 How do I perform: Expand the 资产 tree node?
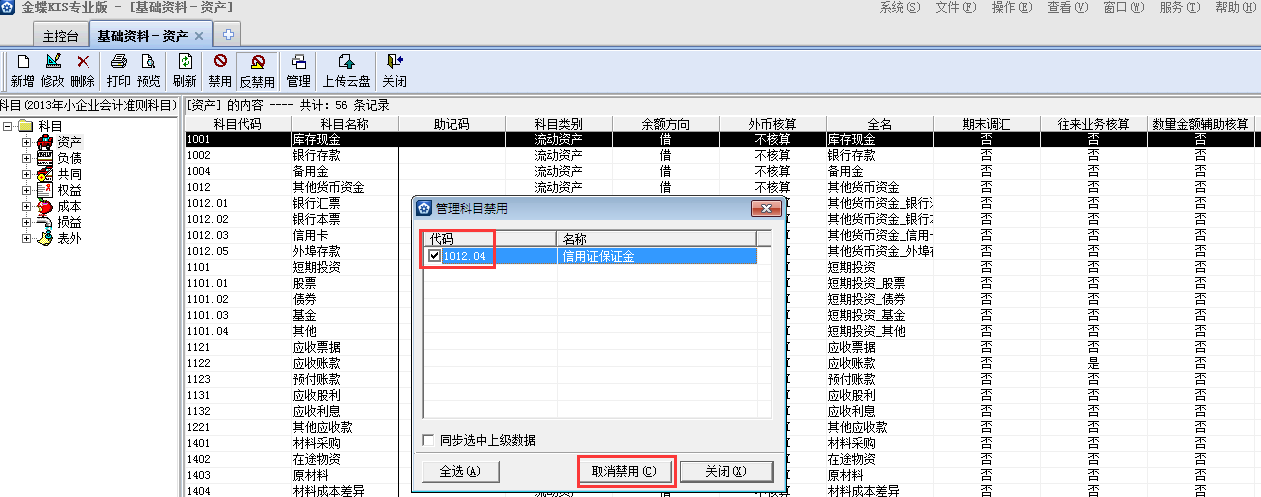[26, 142]
